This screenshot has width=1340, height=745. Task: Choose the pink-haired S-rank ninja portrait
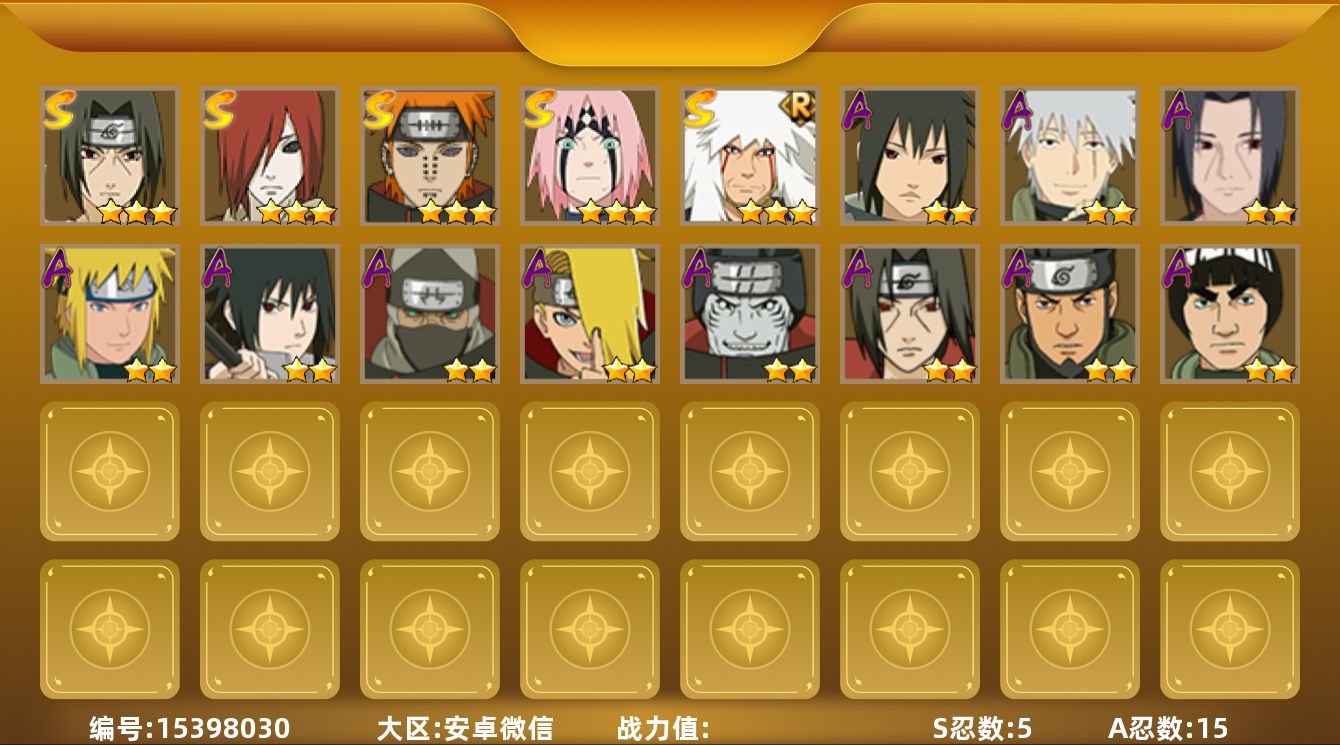click(589, 156)
